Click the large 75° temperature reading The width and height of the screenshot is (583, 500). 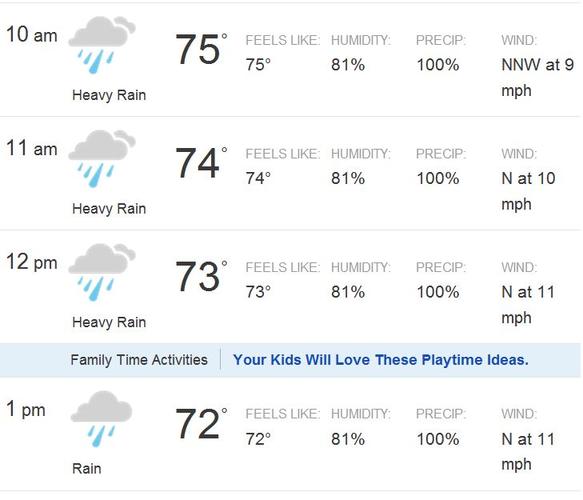pos(201,49)
